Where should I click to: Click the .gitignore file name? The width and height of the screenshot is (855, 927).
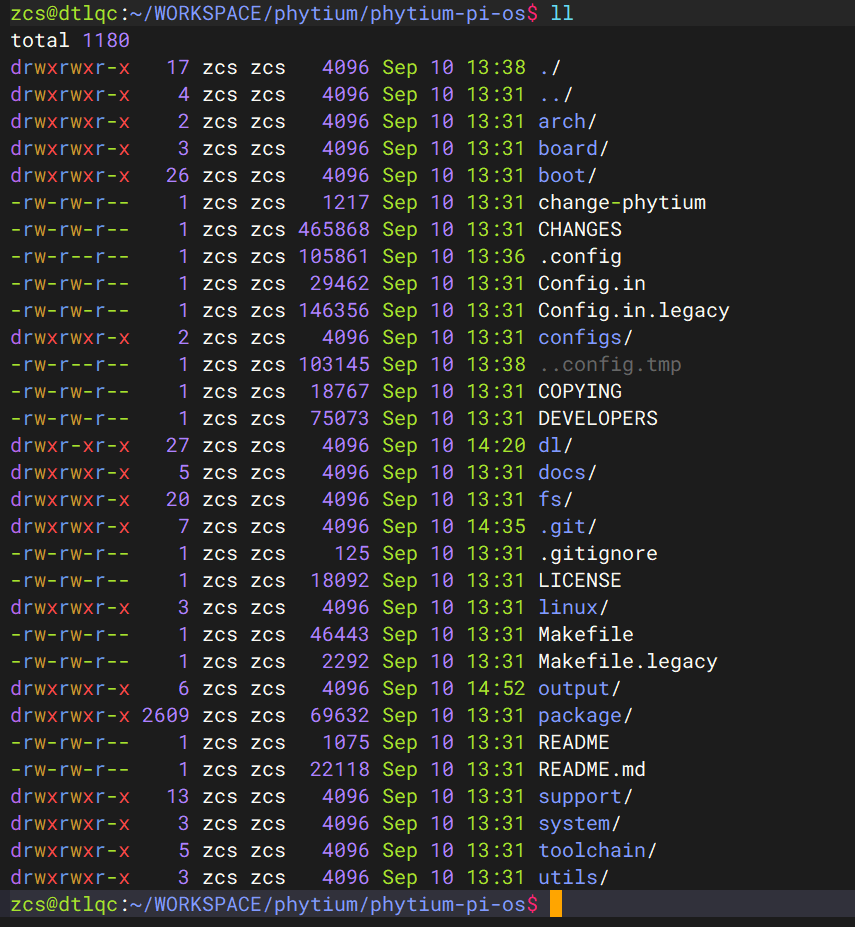point(597,553)
